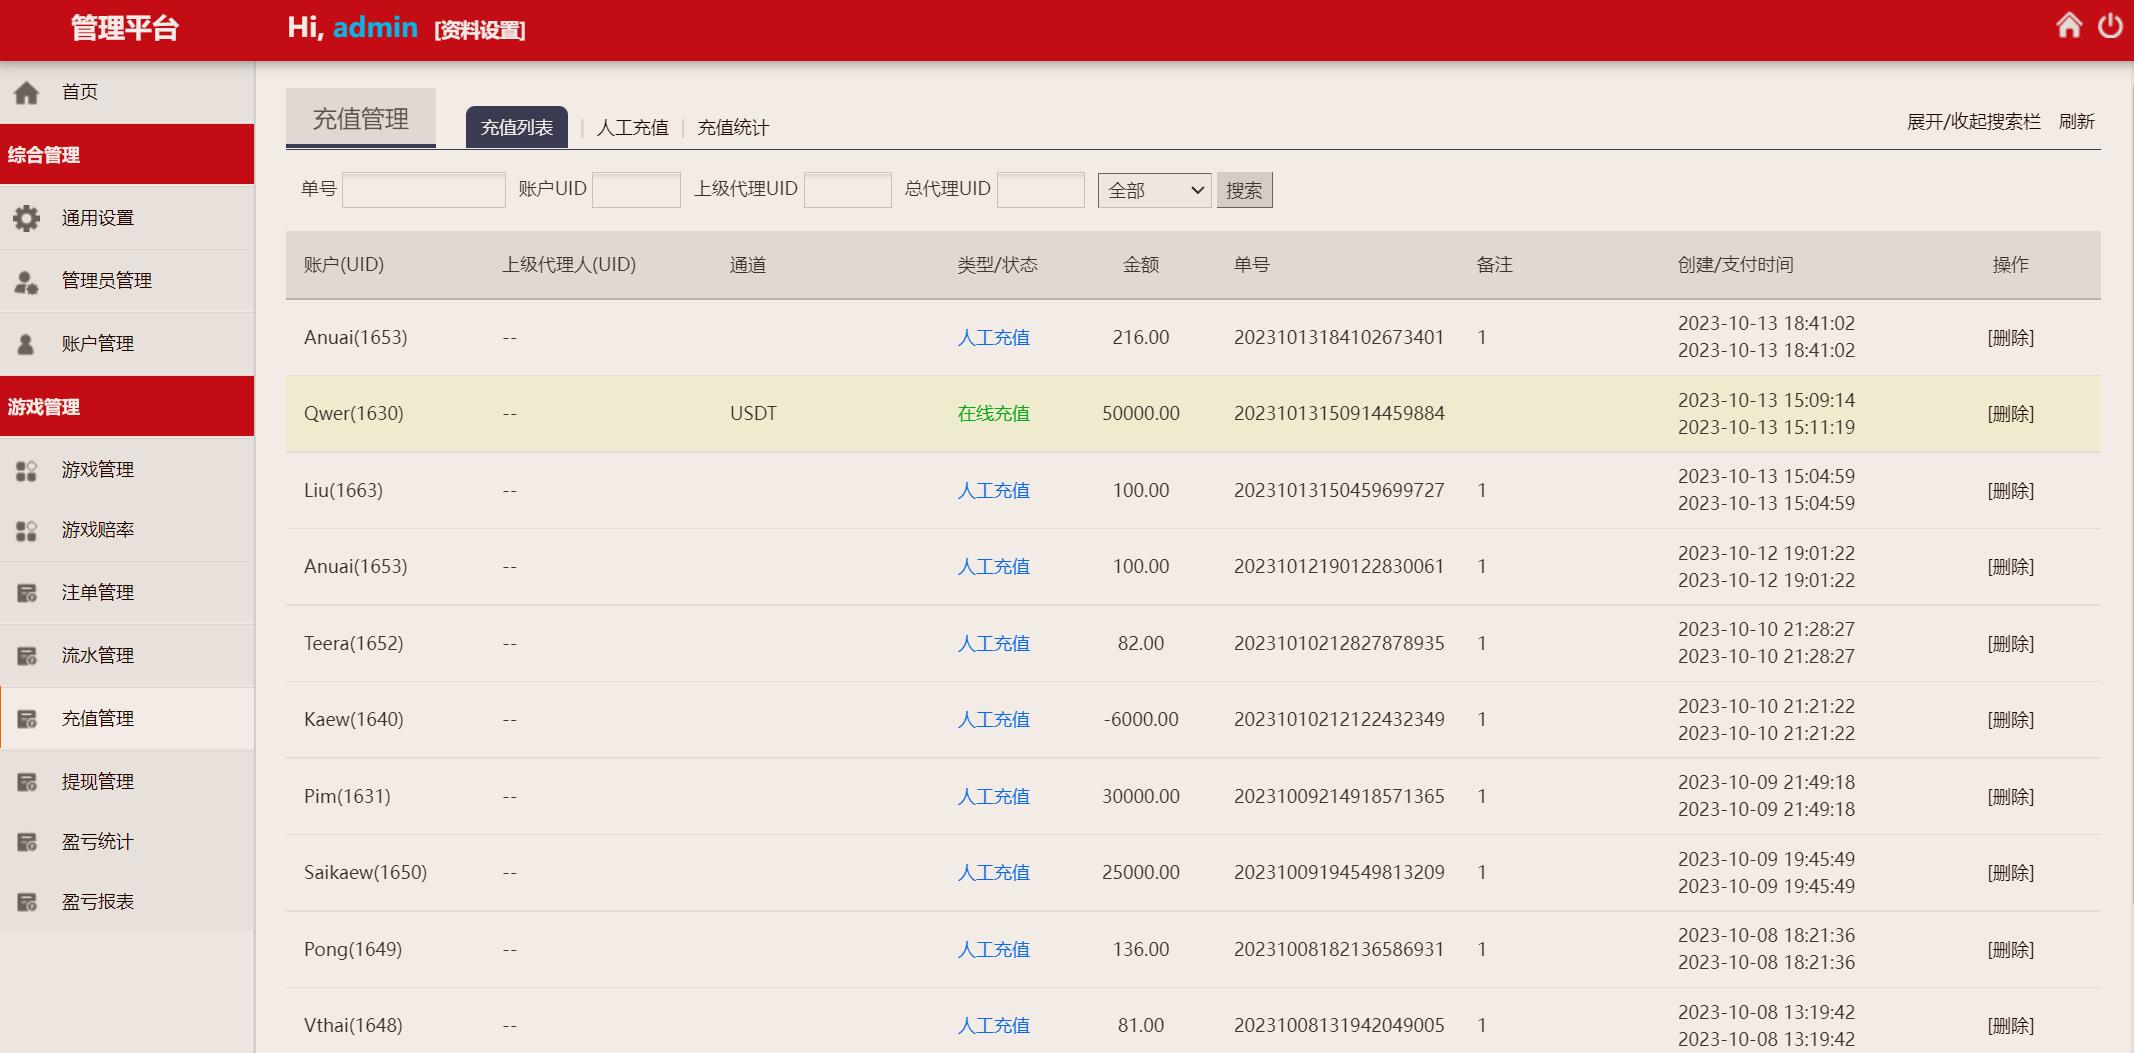Open 提现管理 menu item

(x=127, y=782)
